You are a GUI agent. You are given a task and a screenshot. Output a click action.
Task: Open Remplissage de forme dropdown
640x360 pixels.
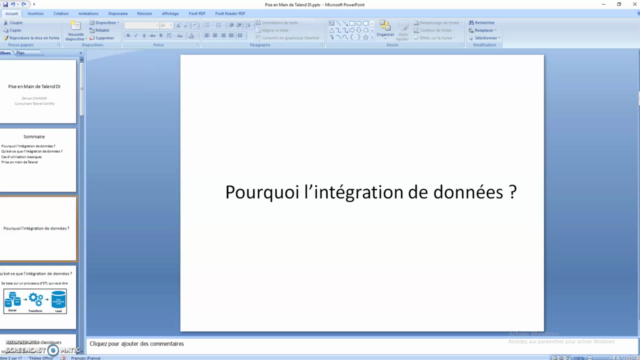click(x=437, y=23)
